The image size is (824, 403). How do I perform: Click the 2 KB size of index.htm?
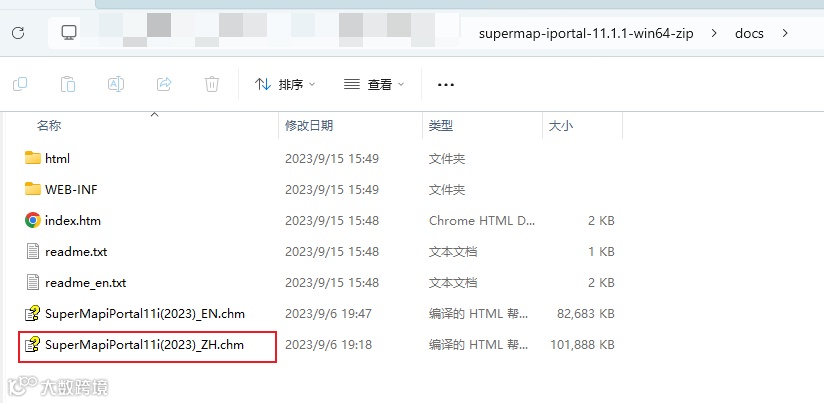(601, 221)
